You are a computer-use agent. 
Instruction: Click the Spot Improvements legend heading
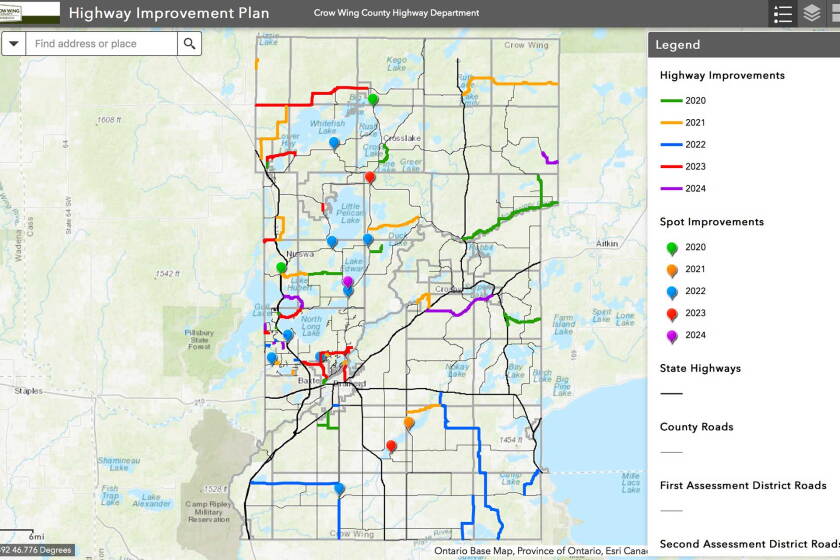pyautogui.click(x=711, y=222)
